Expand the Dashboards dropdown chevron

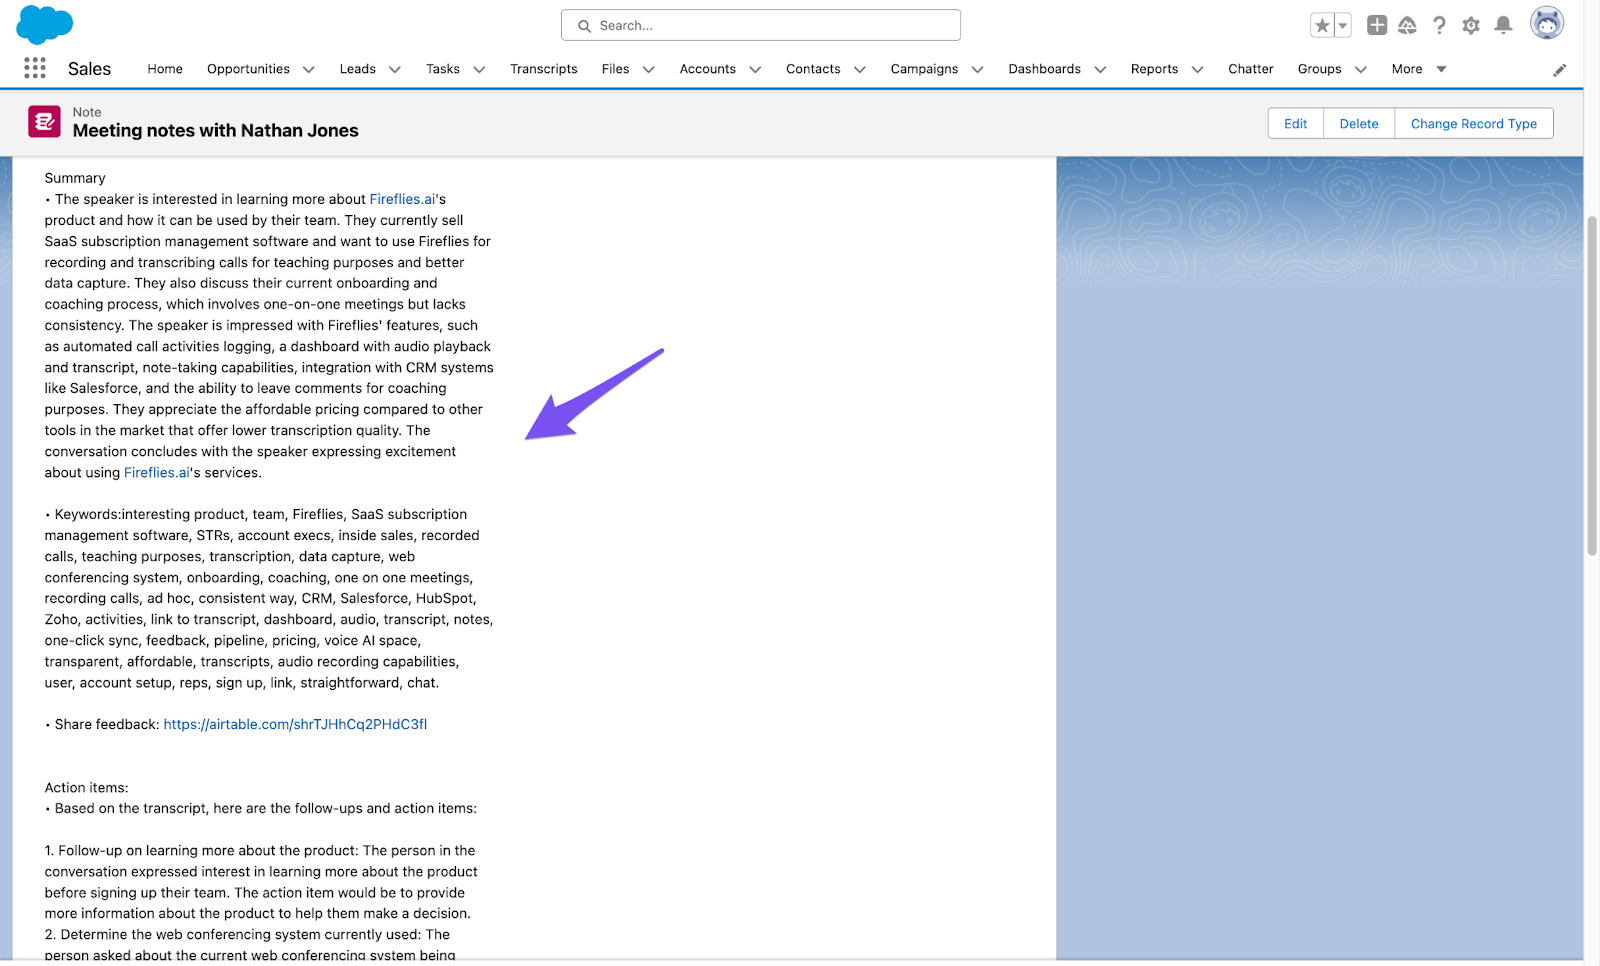(1101, 70)
